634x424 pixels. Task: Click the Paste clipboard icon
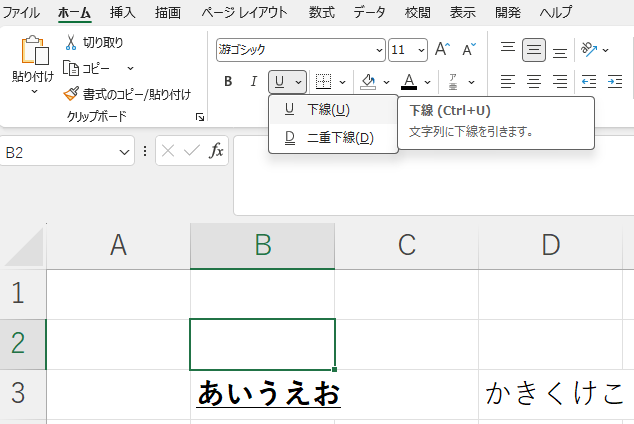tap(35, 50)
